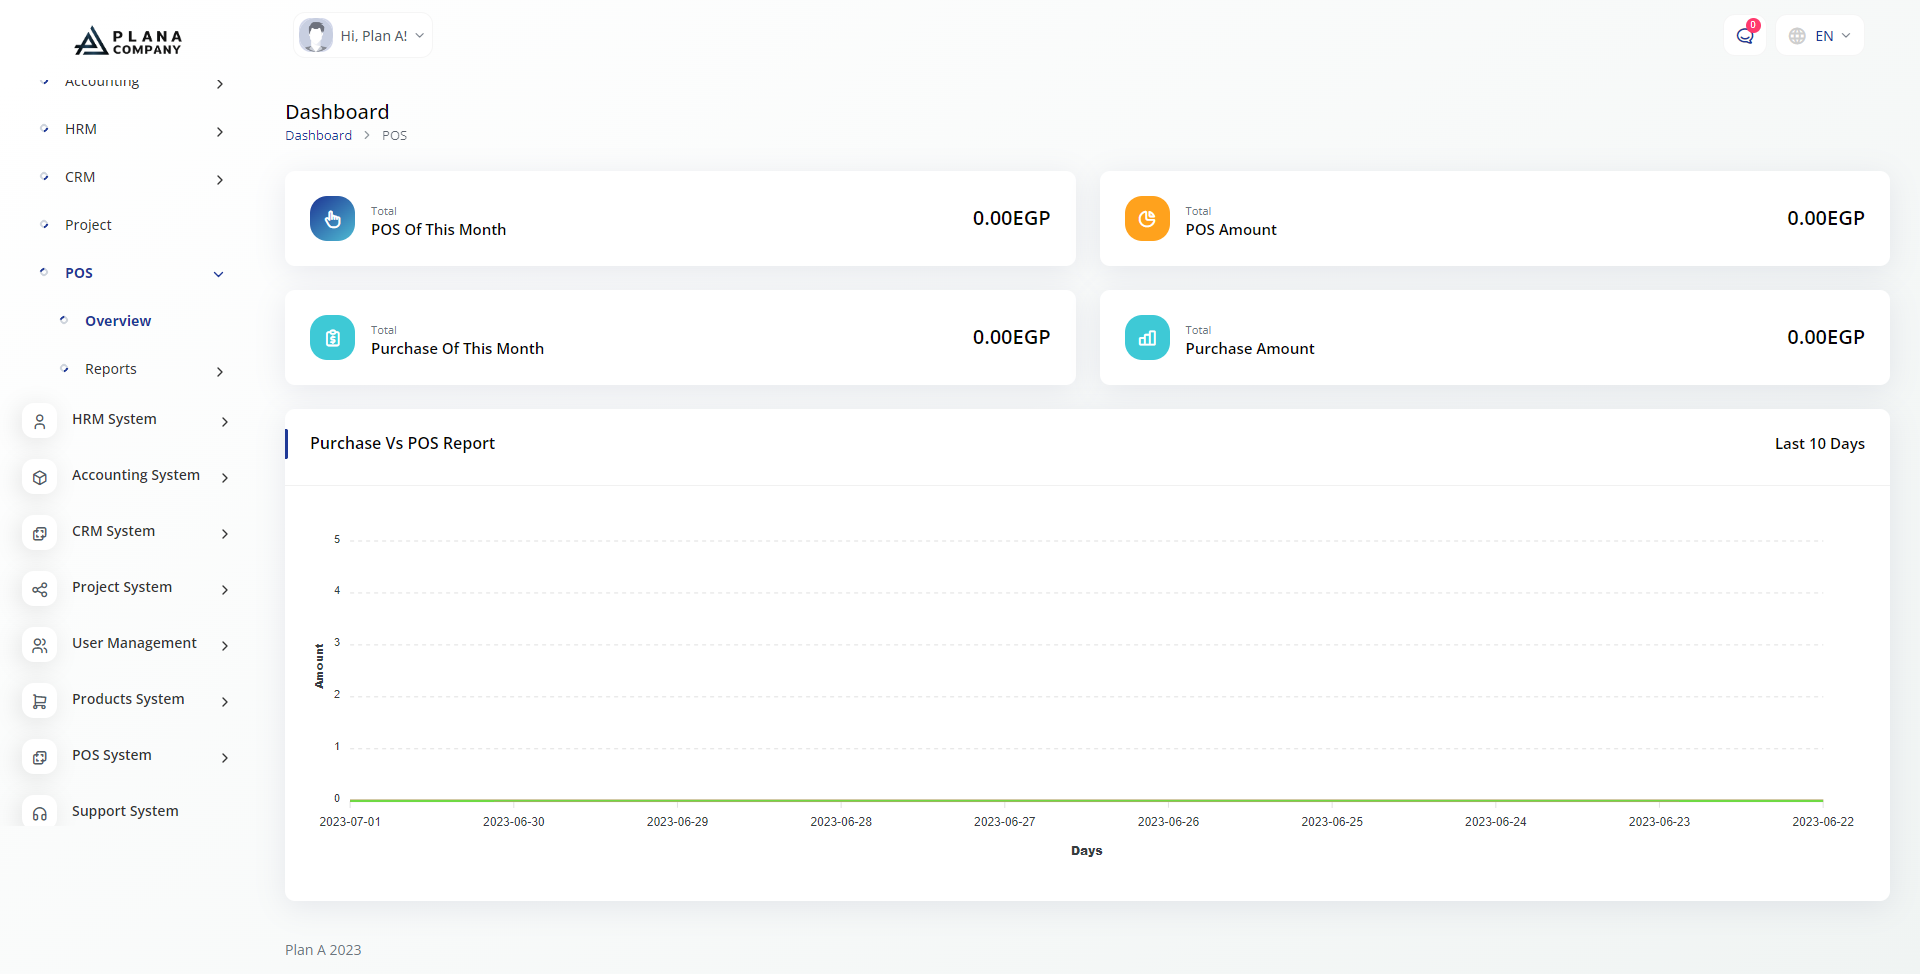
Task: Open the notifications chat icon
Action: [x=1745, y=36]
